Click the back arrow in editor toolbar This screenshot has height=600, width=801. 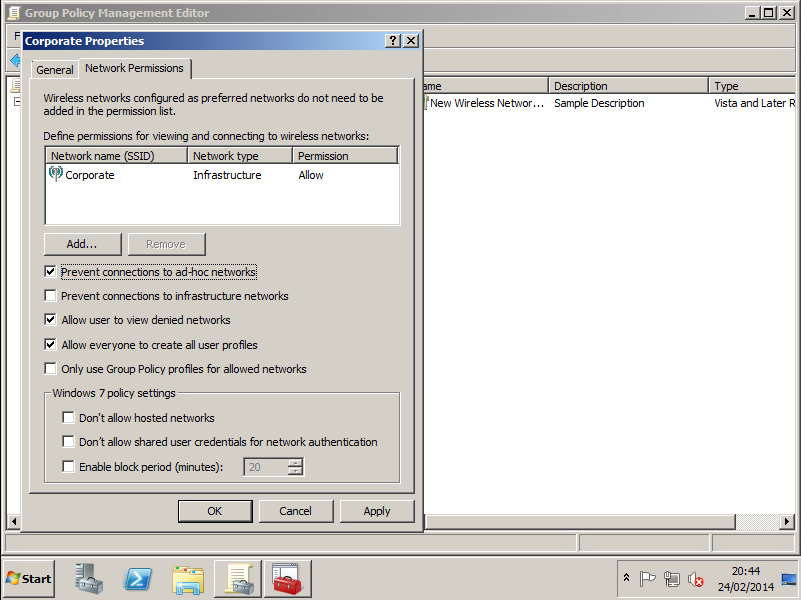[15, 61]
